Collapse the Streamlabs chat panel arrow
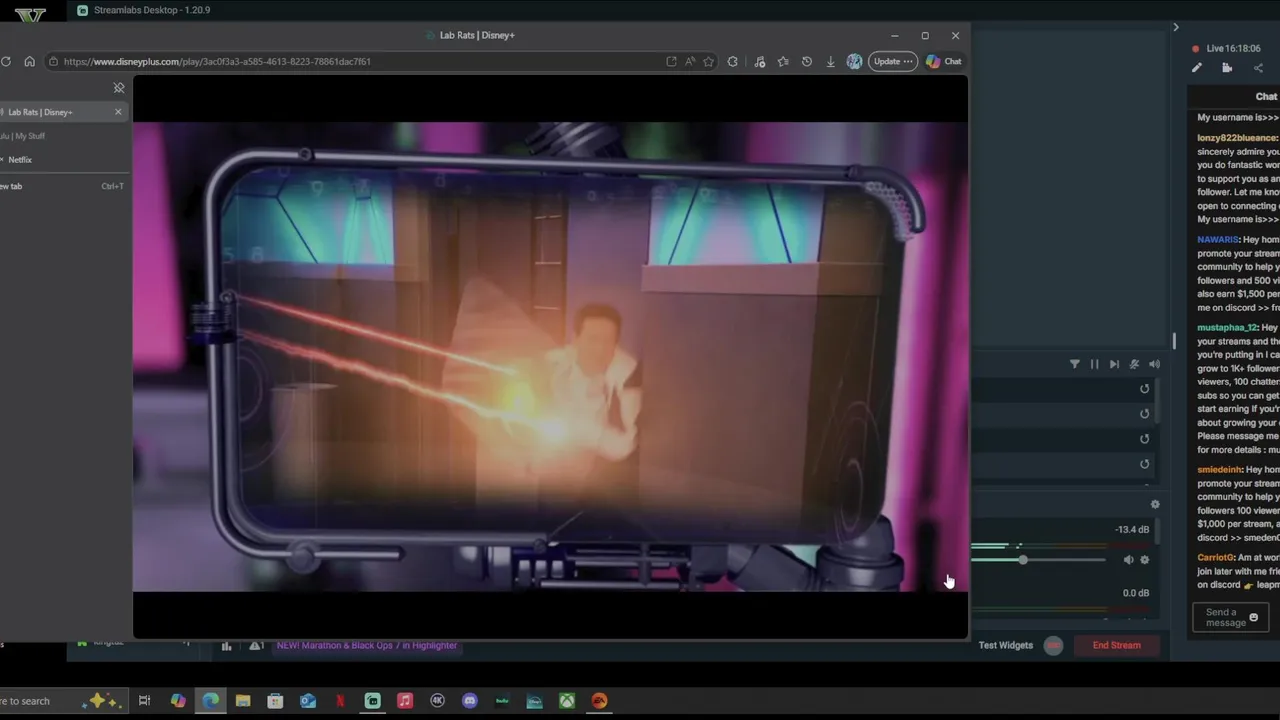 (1176, 27)
